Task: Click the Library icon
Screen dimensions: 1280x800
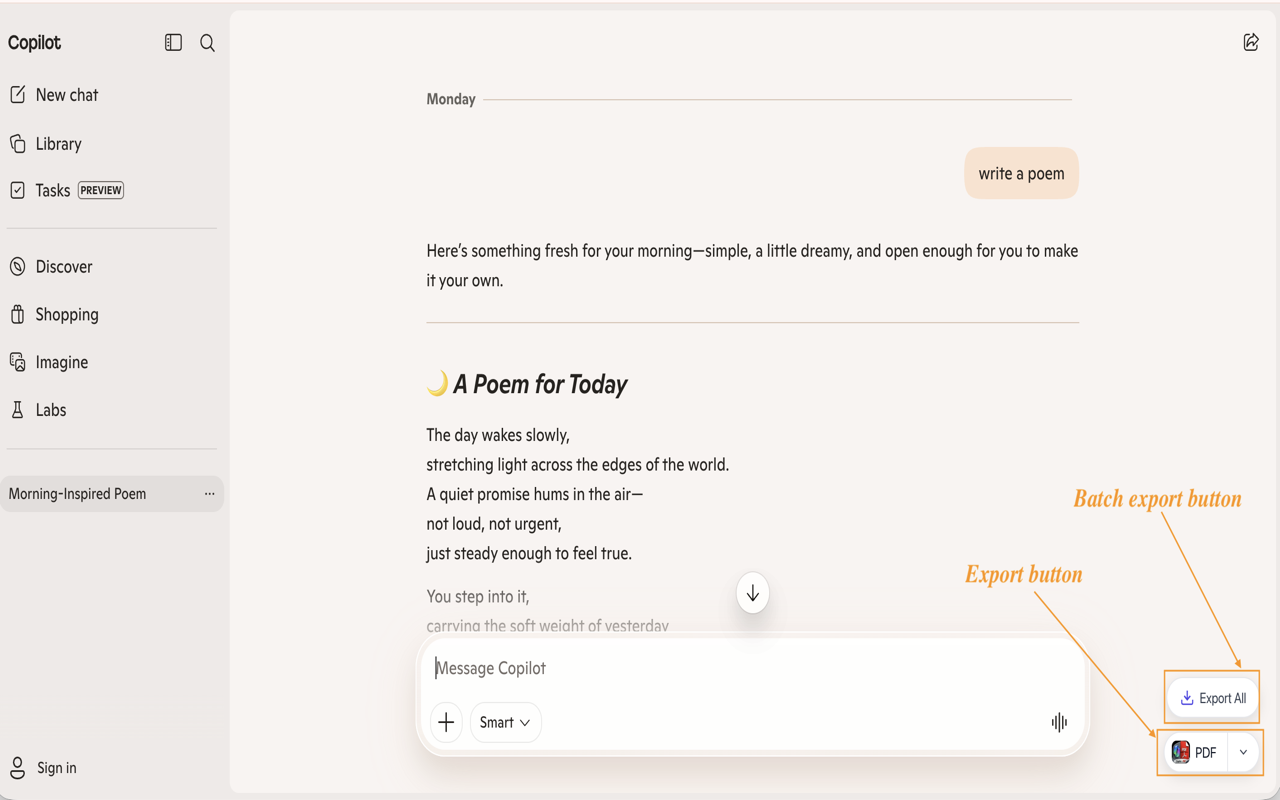Action: pos(18,144)
